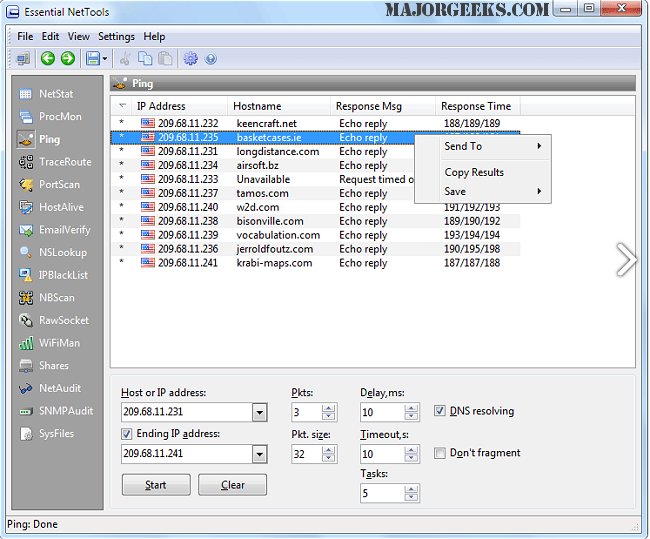Open the Help menu

[x=154, y=36]
